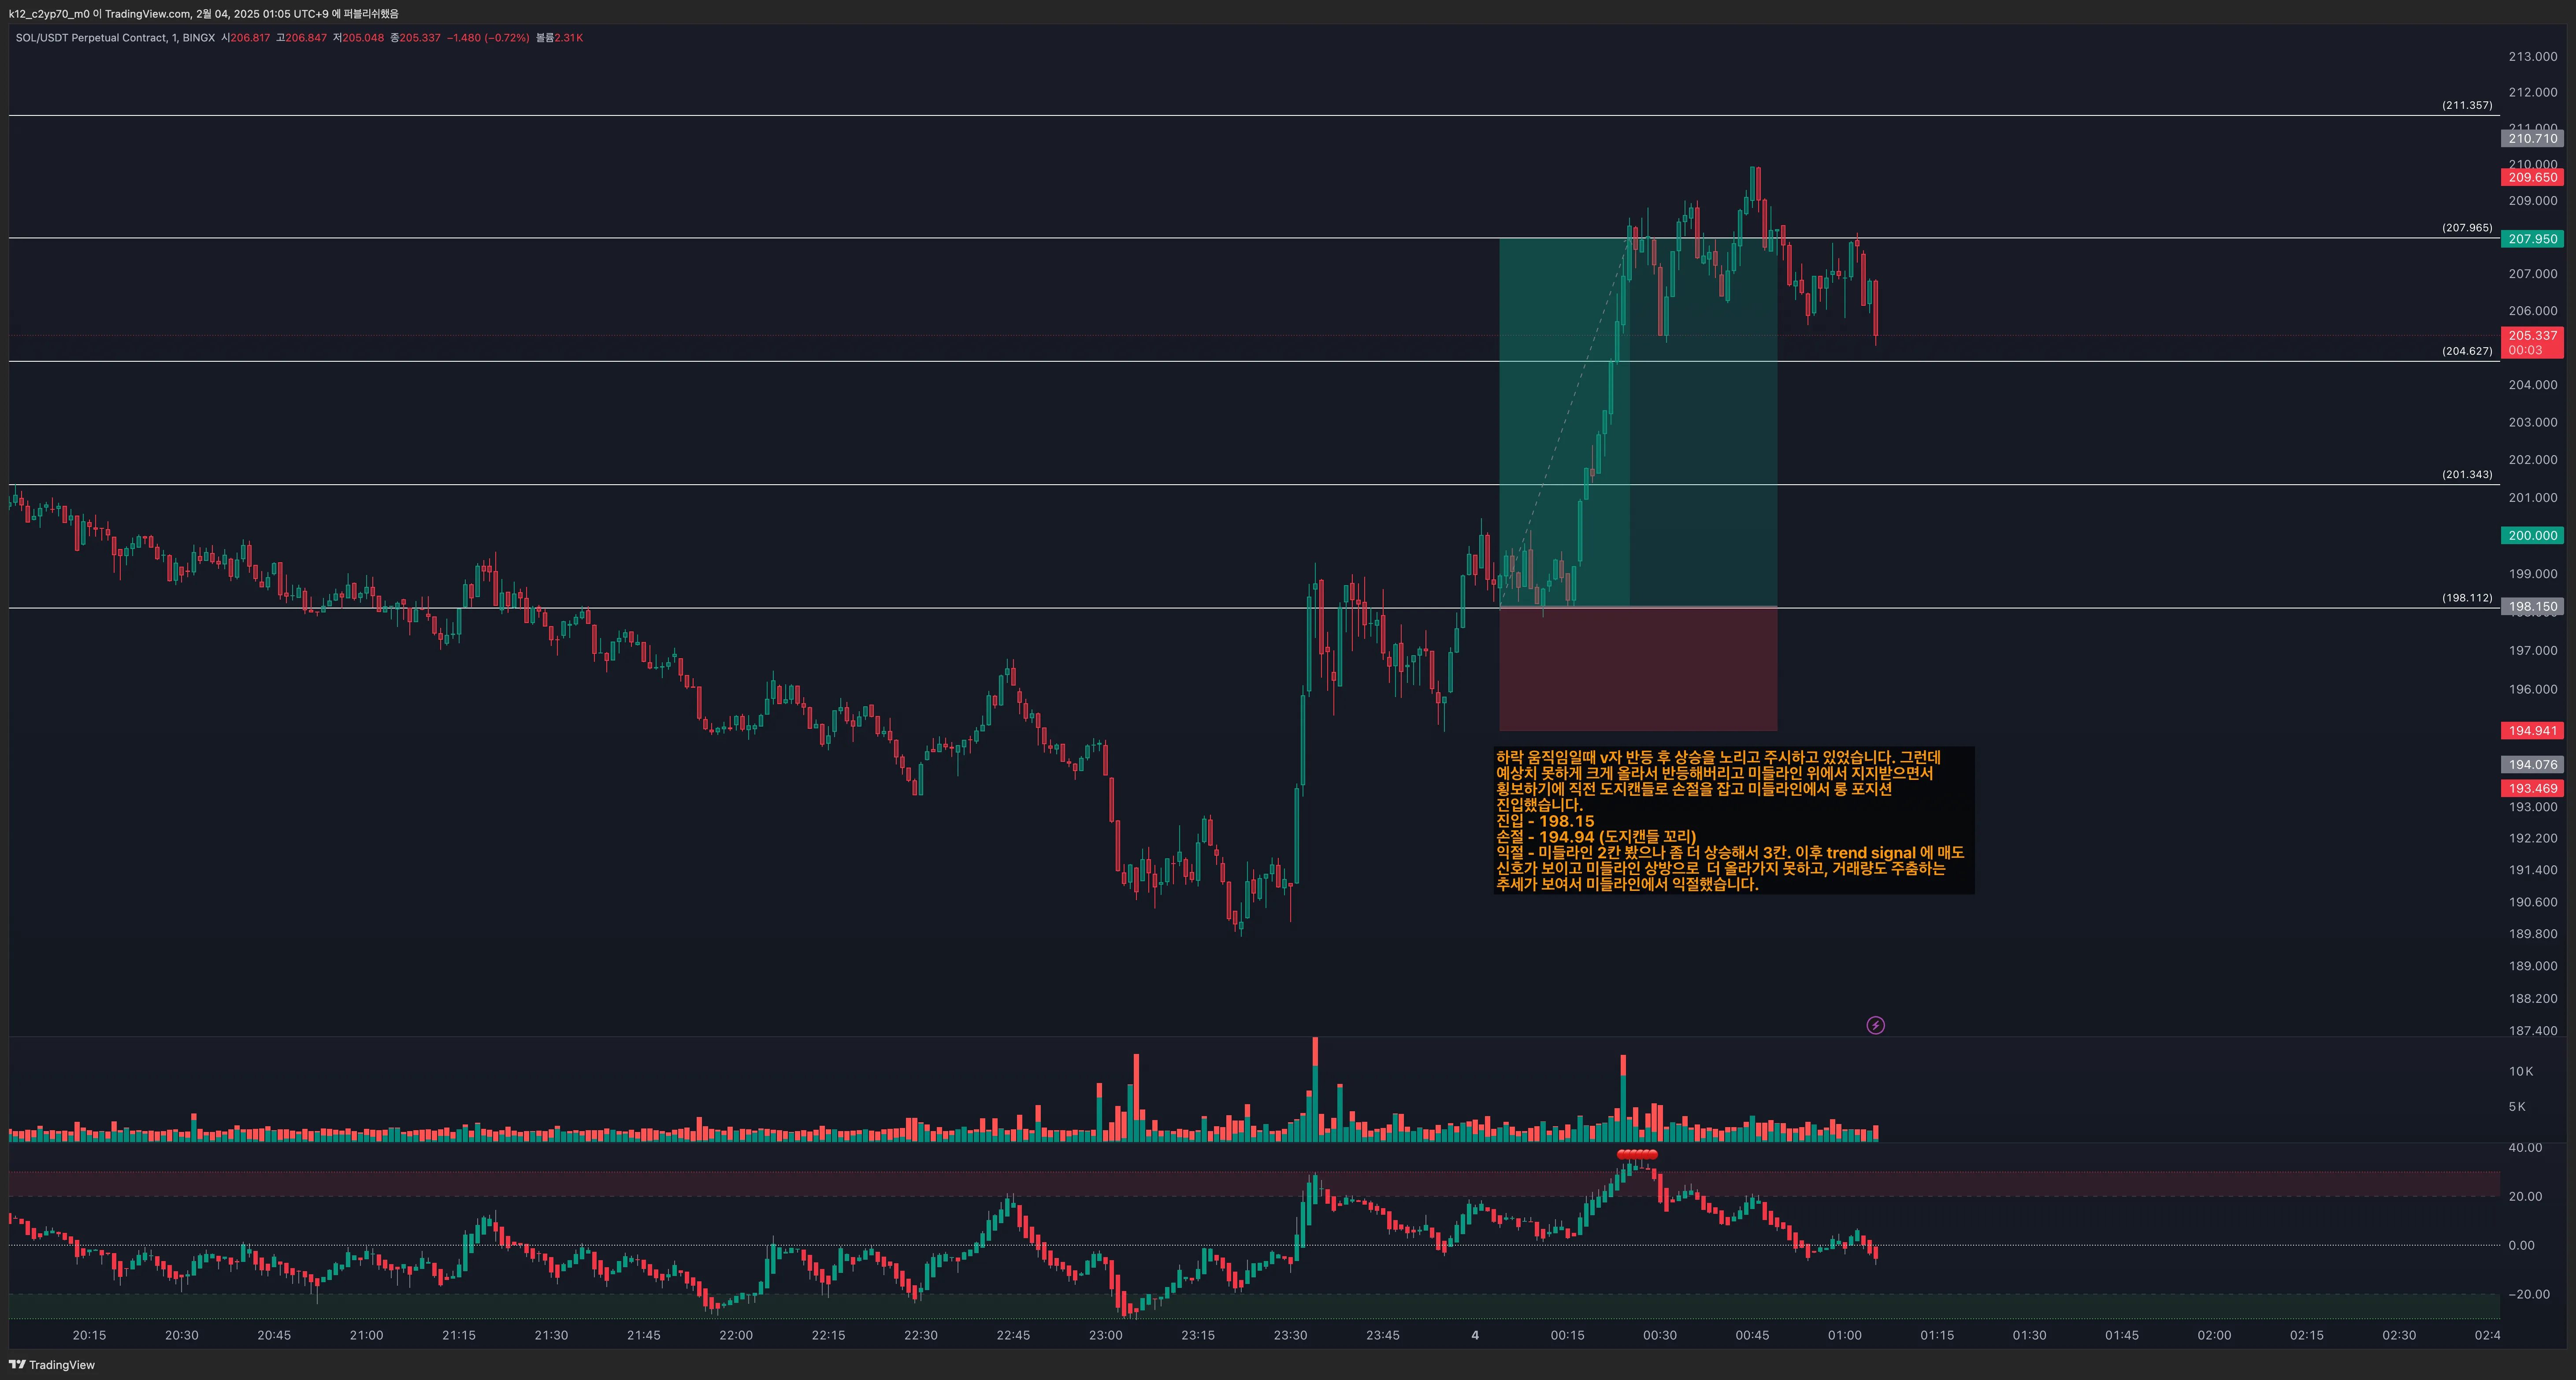
Task: Click the orange Korean trade annotation text box
Action: (1733, 820)
